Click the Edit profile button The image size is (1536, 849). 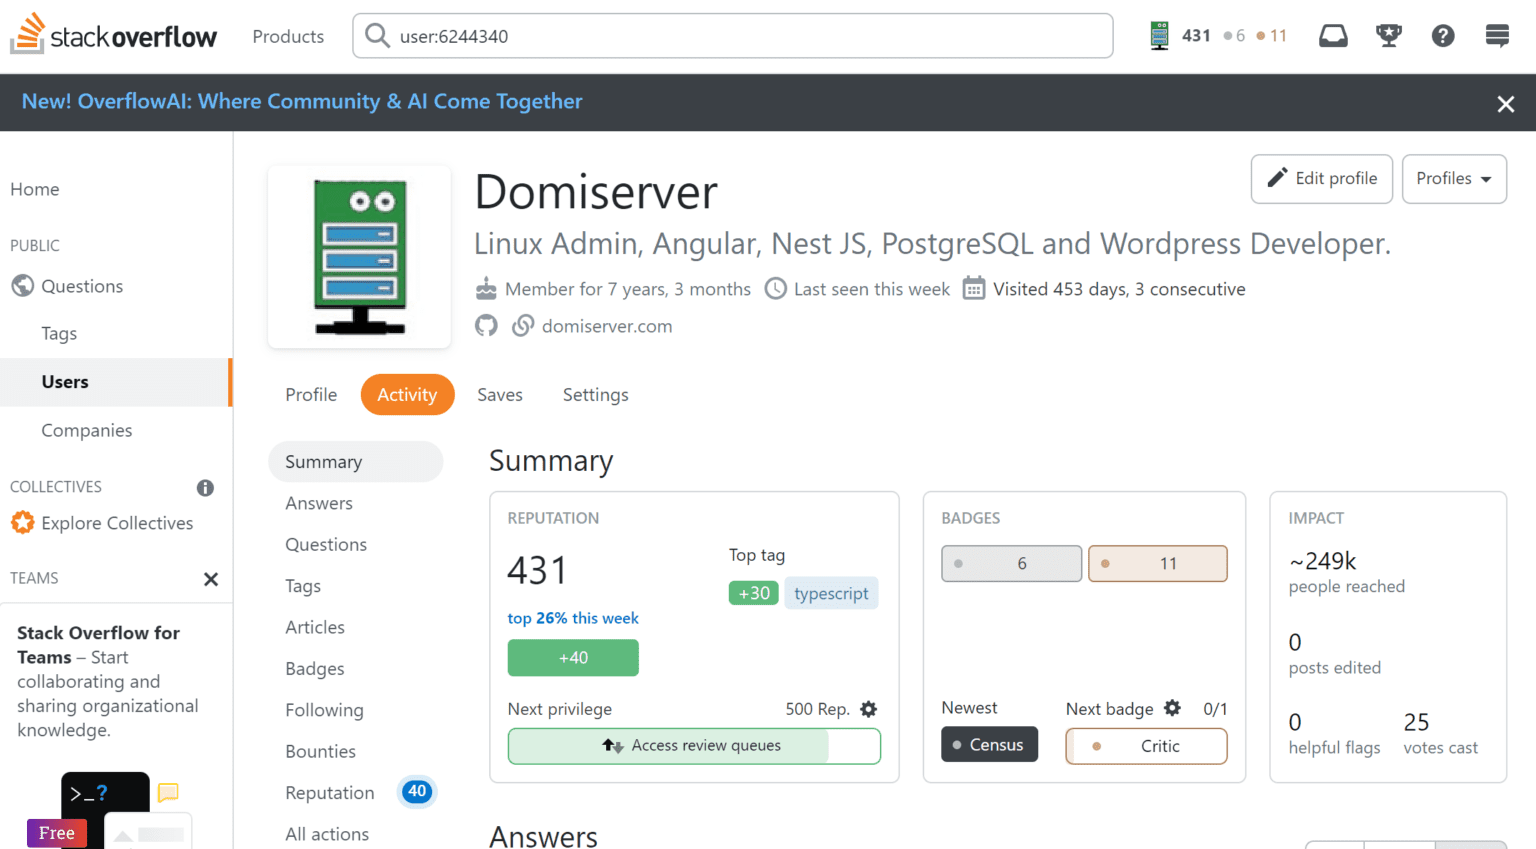pos(1321,179)
